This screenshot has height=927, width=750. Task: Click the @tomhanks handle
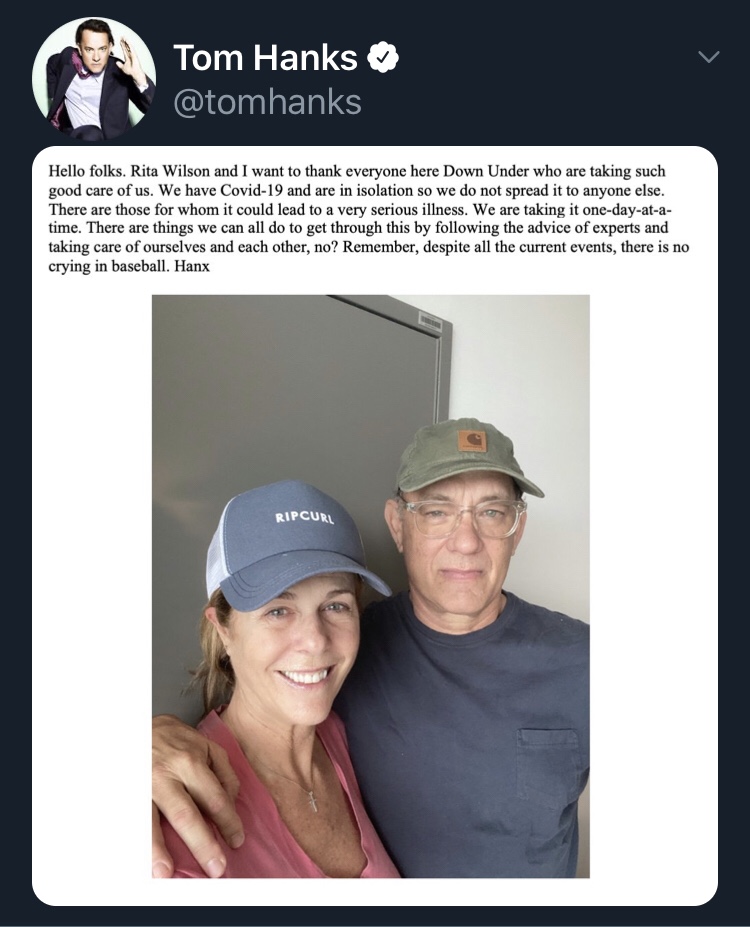pos(267,102)
